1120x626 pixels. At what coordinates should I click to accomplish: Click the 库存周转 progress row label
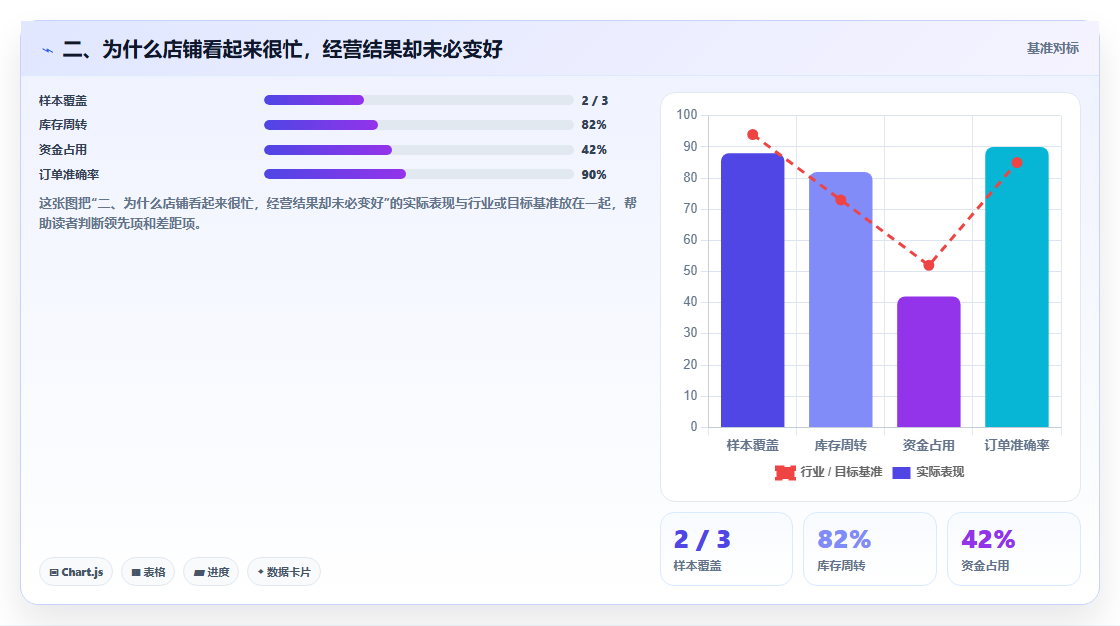(63, 125)
